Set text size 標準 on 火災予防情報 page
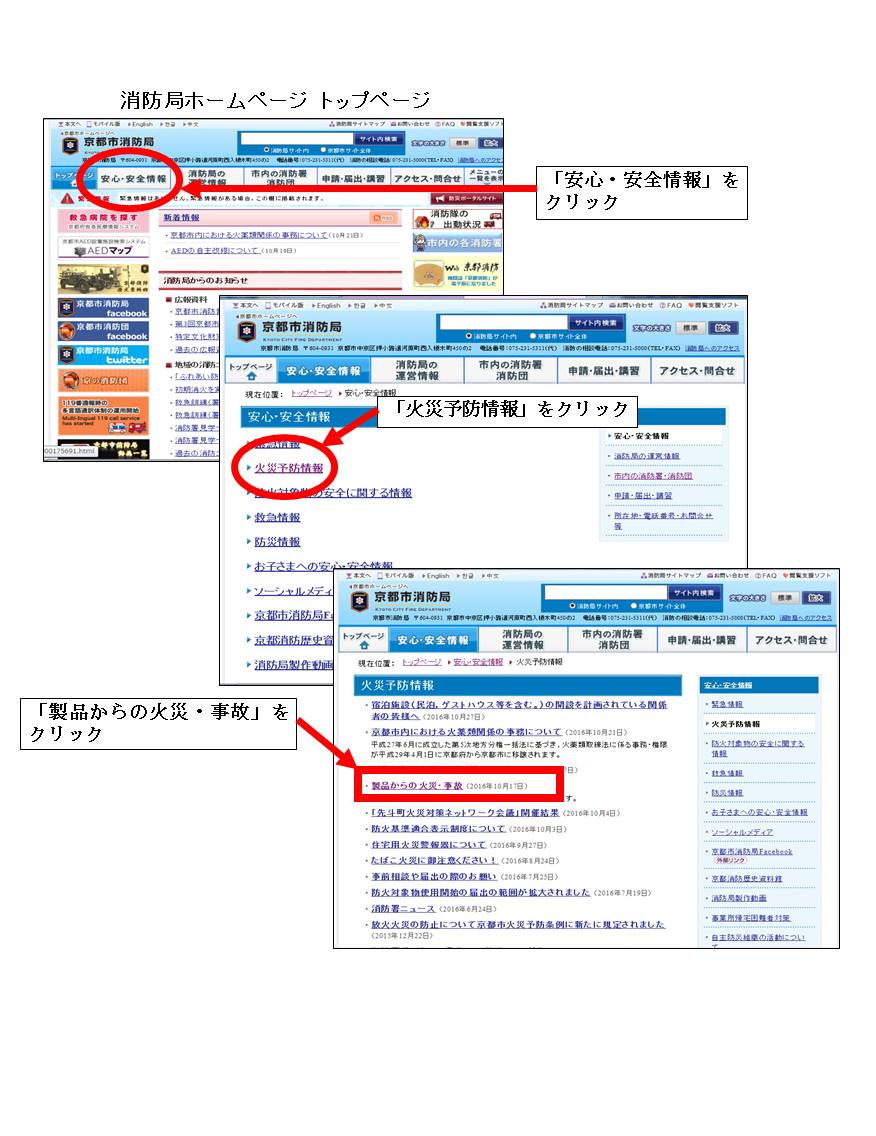 pyautogui.click(x=785, y=598)
